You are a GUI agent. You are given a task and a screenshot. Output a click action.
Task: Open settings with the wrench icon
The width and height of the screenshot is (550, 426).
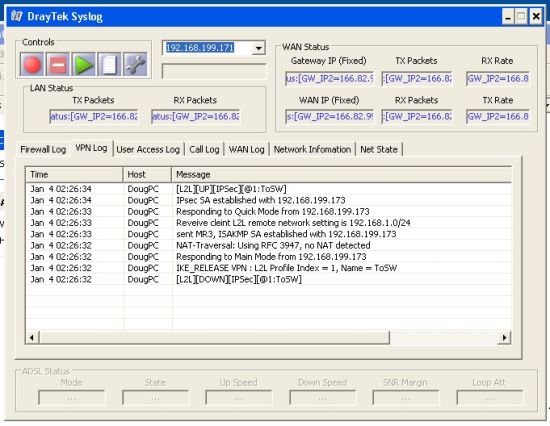pyautogui.click(x=135, y=65)
